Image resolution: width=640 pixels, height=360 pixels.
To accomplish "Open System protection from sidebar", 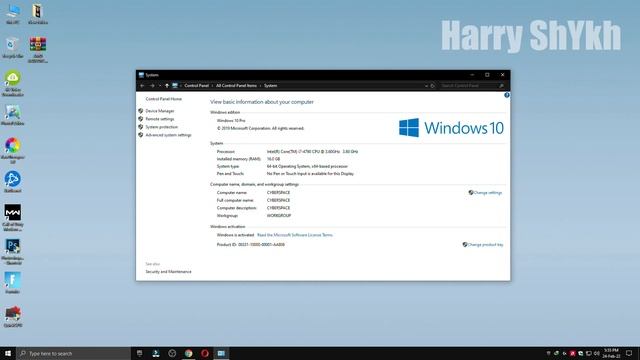I will point(162,127).
